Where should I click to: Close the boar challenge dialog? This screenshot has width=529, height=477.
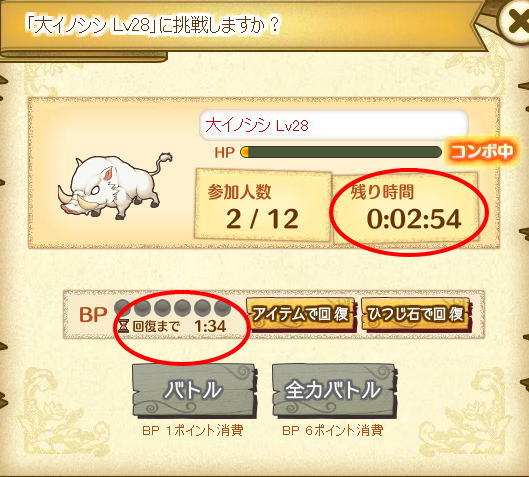(x=515, y=22)
